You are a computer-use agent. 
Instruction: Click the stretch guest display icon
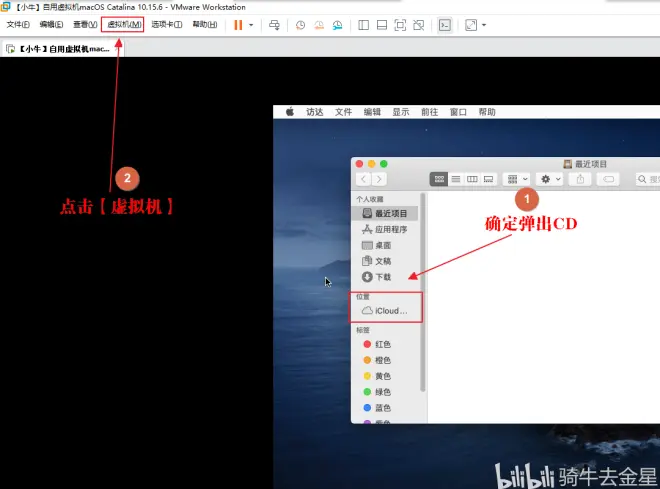(471, 25)
